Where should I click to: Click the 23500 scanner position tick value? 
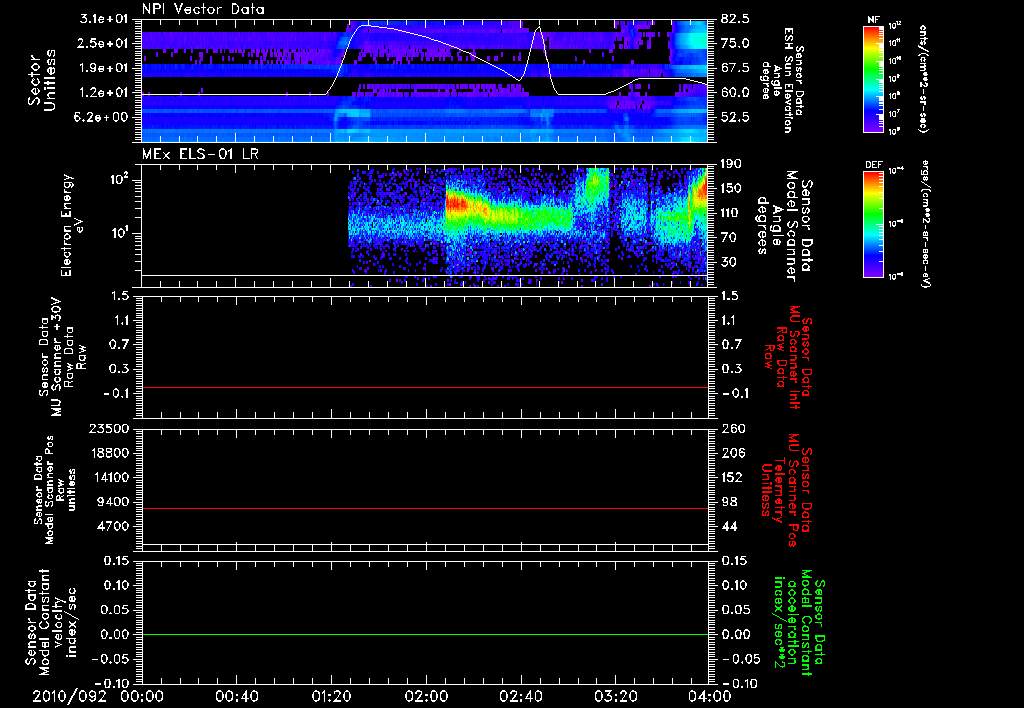(109, 429)
